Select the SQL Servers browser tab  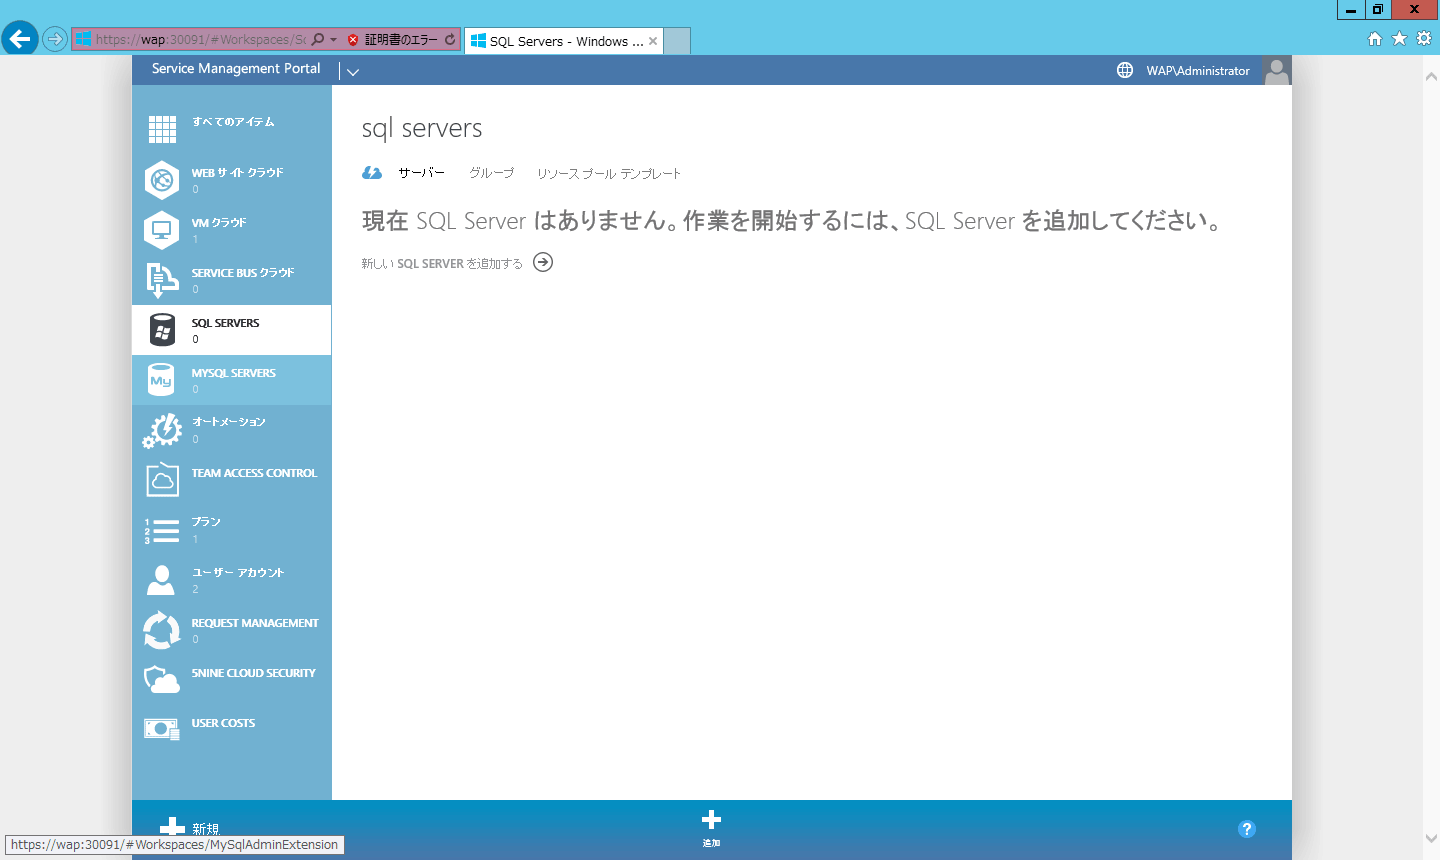[566, 41]
